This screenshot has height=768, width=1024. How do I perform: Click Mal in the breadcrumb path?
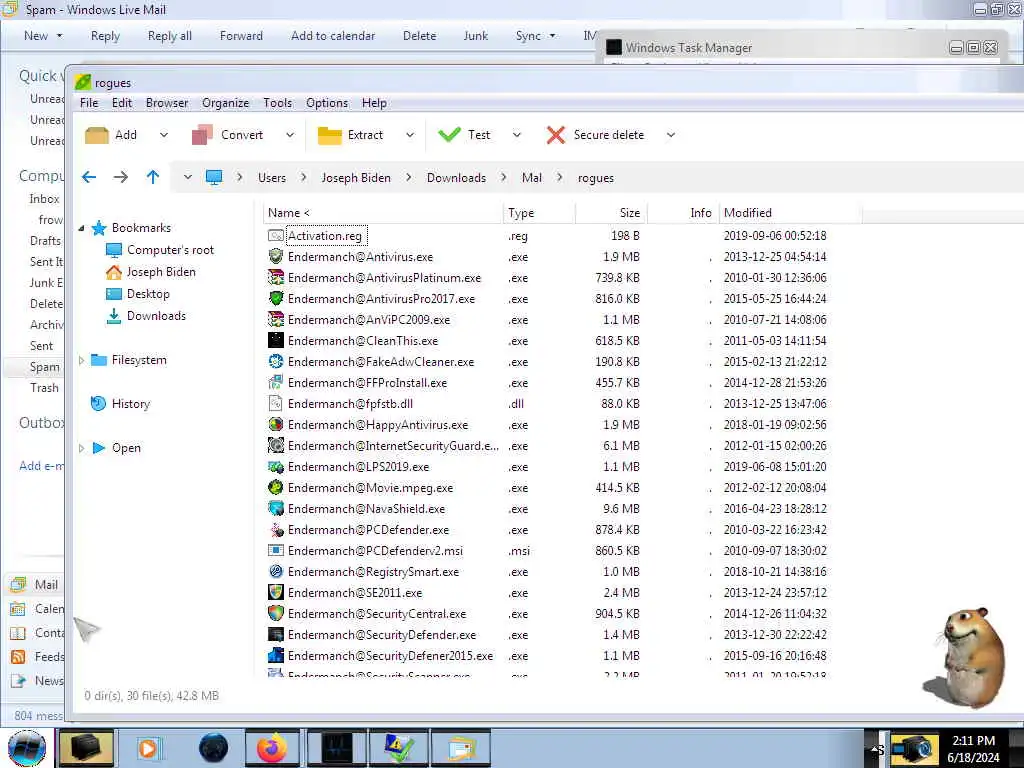[532, 178]
